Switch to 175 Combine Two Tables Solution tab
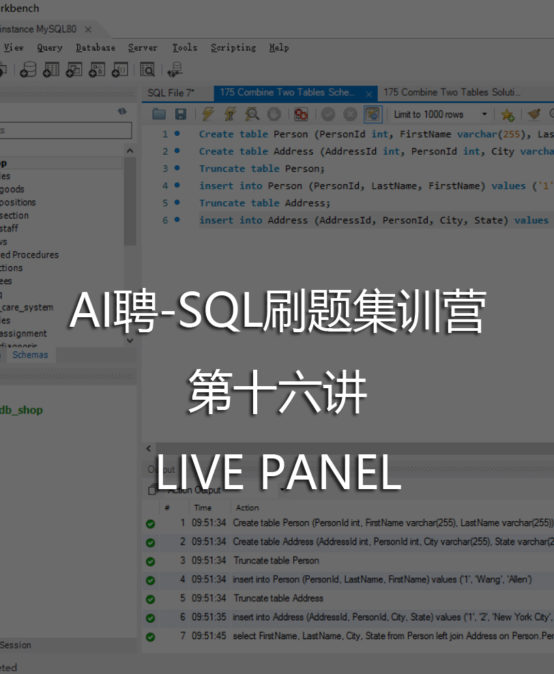The width and height of the screenshot is (554, 674). click(x=452, y=92)
